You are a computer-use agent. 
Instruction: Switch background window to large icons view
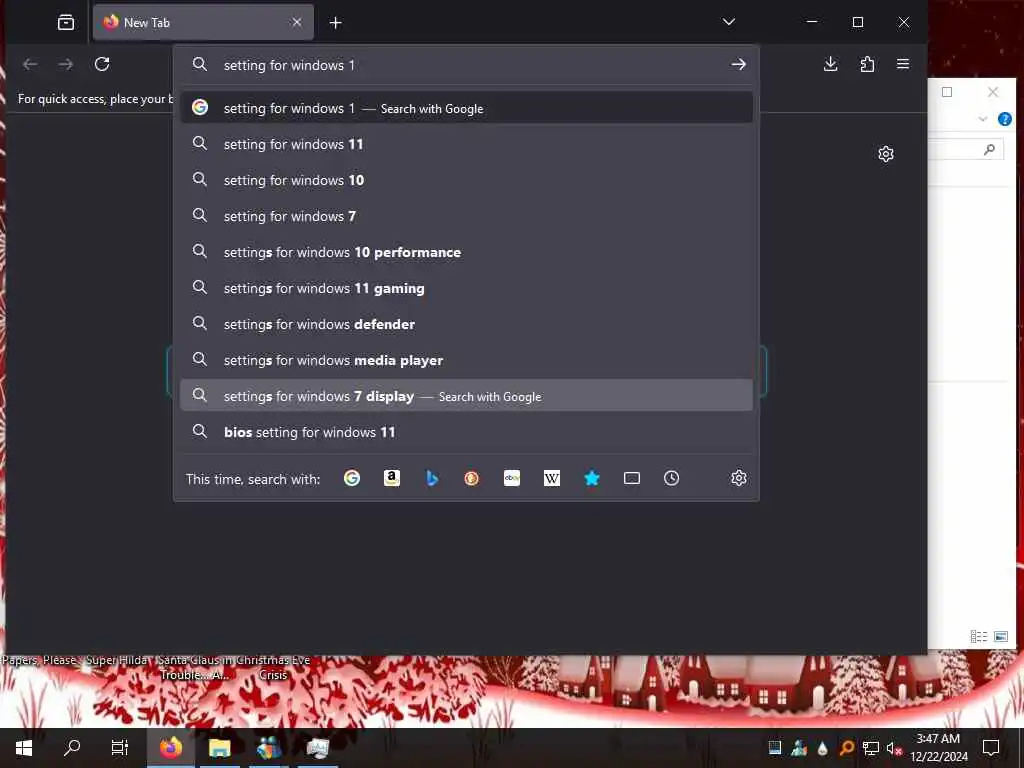point(1000,636)
